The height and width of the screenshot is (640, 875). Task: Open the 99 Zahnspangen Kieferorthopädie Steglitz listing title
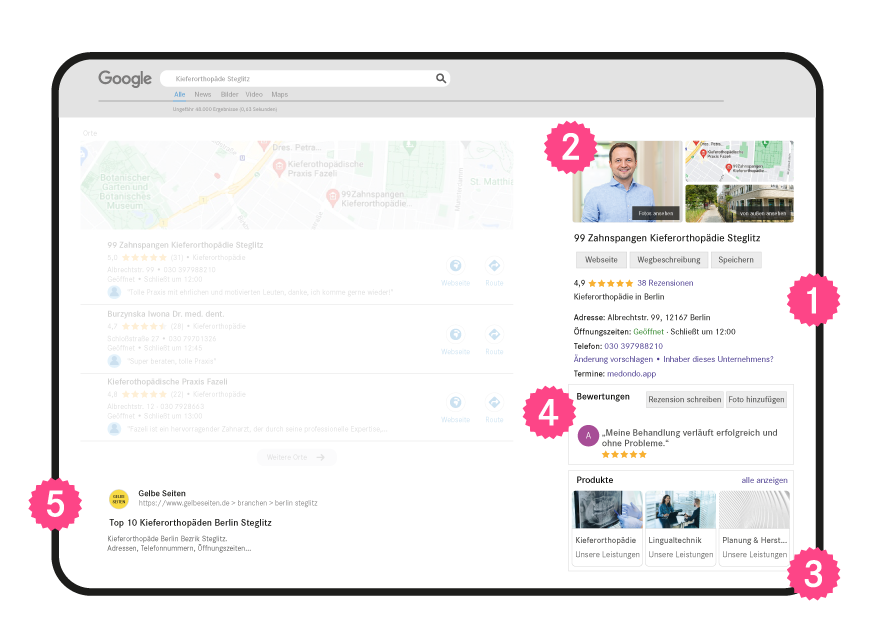tap(185, 245)
